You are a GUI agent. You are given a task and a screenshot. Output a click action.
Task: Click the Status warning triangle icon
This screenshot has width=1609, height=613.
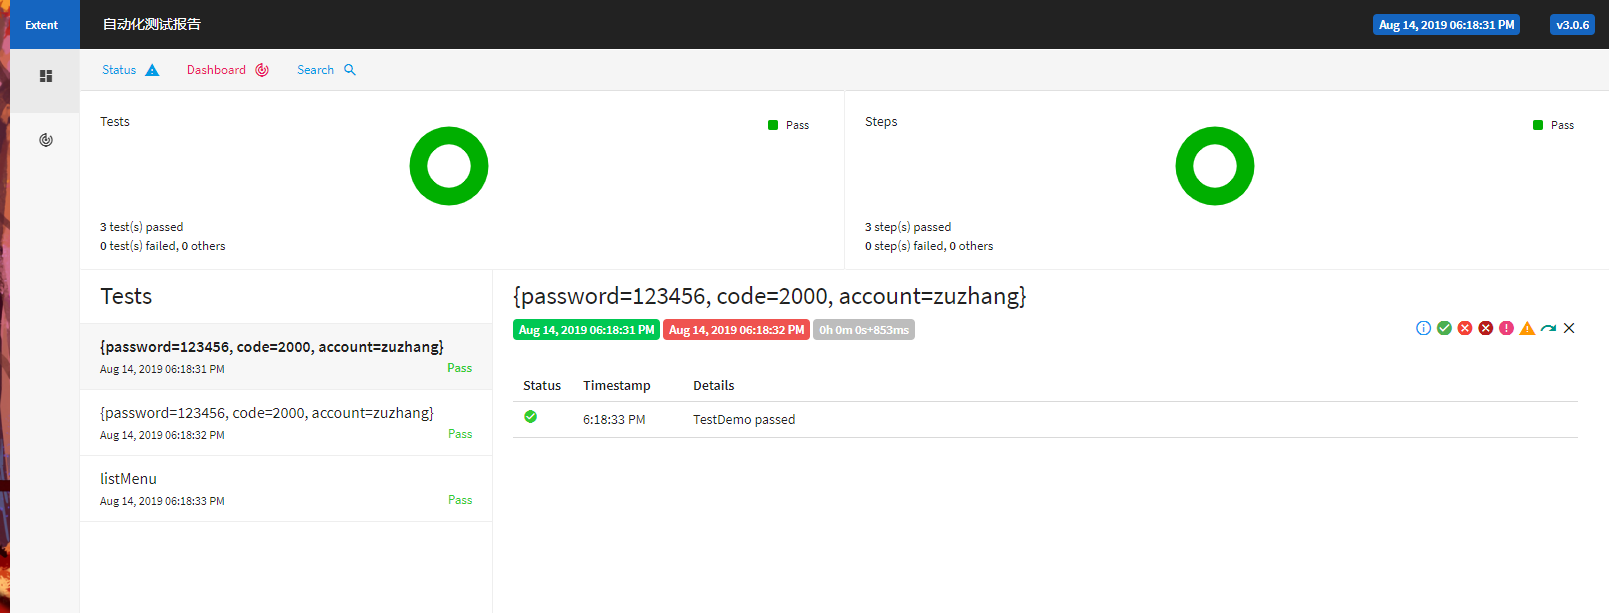[x=152, y=70]
